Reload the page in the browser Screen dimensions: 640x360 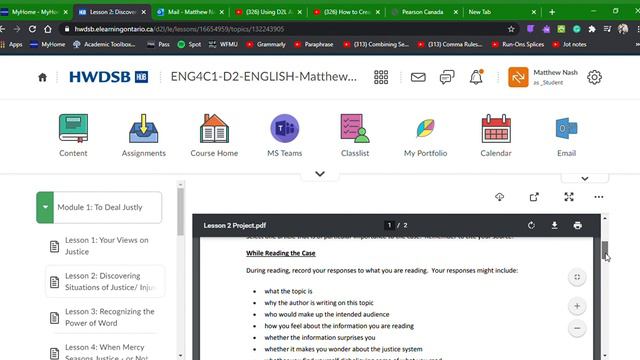coord(32,29)
